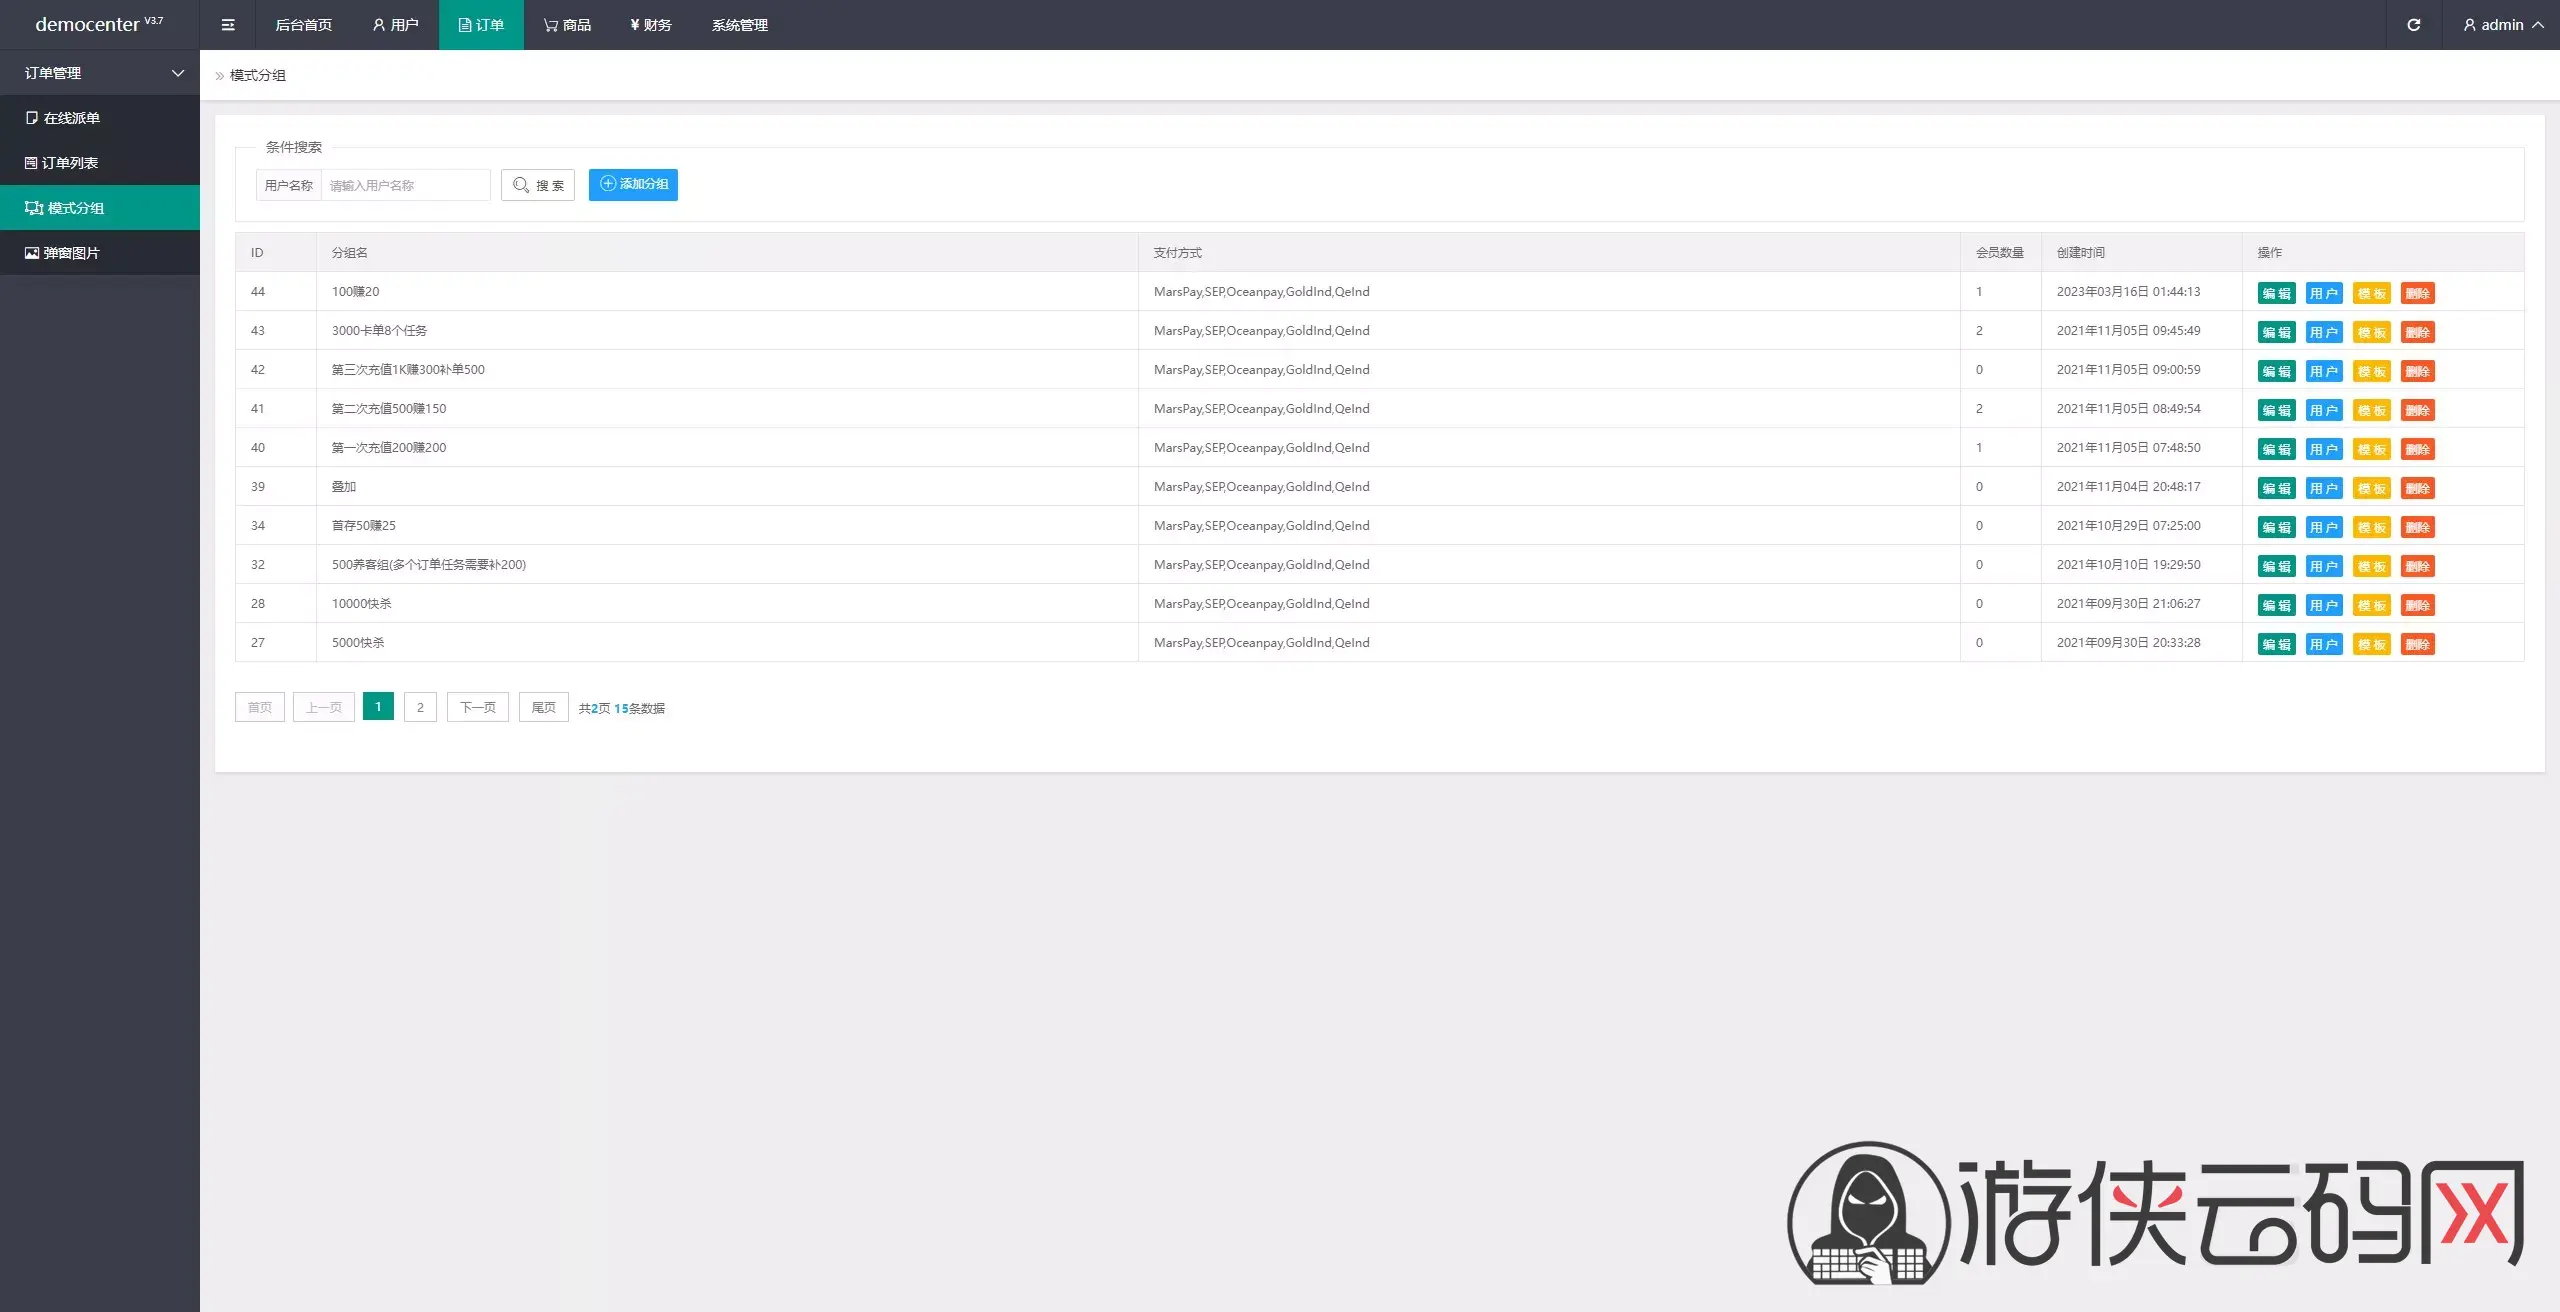This screenshot has width=2560, height=1312.
Task: Click 用户 button for 10000快杀 row
Action: point(2324,605)
